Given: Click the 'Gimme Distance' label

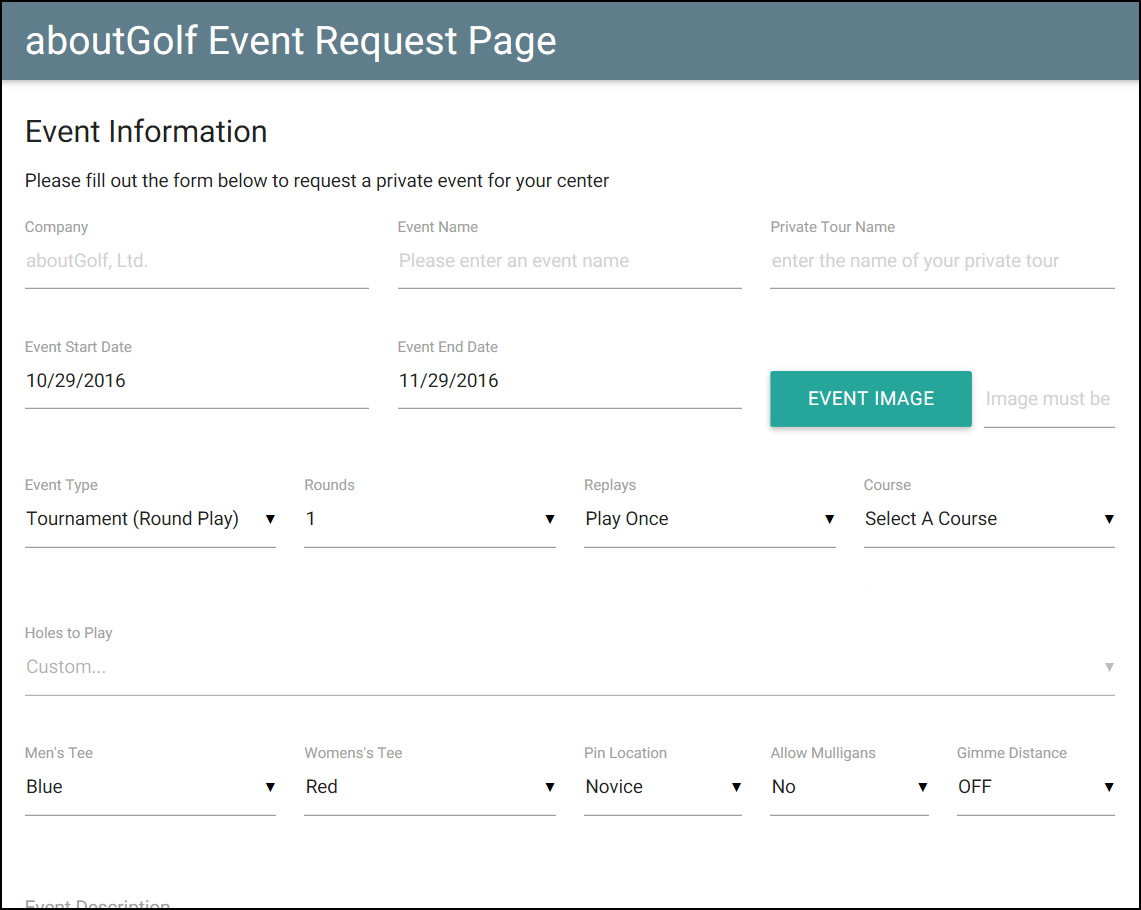Looking at the screenshot, I should tap(1011, 753).
